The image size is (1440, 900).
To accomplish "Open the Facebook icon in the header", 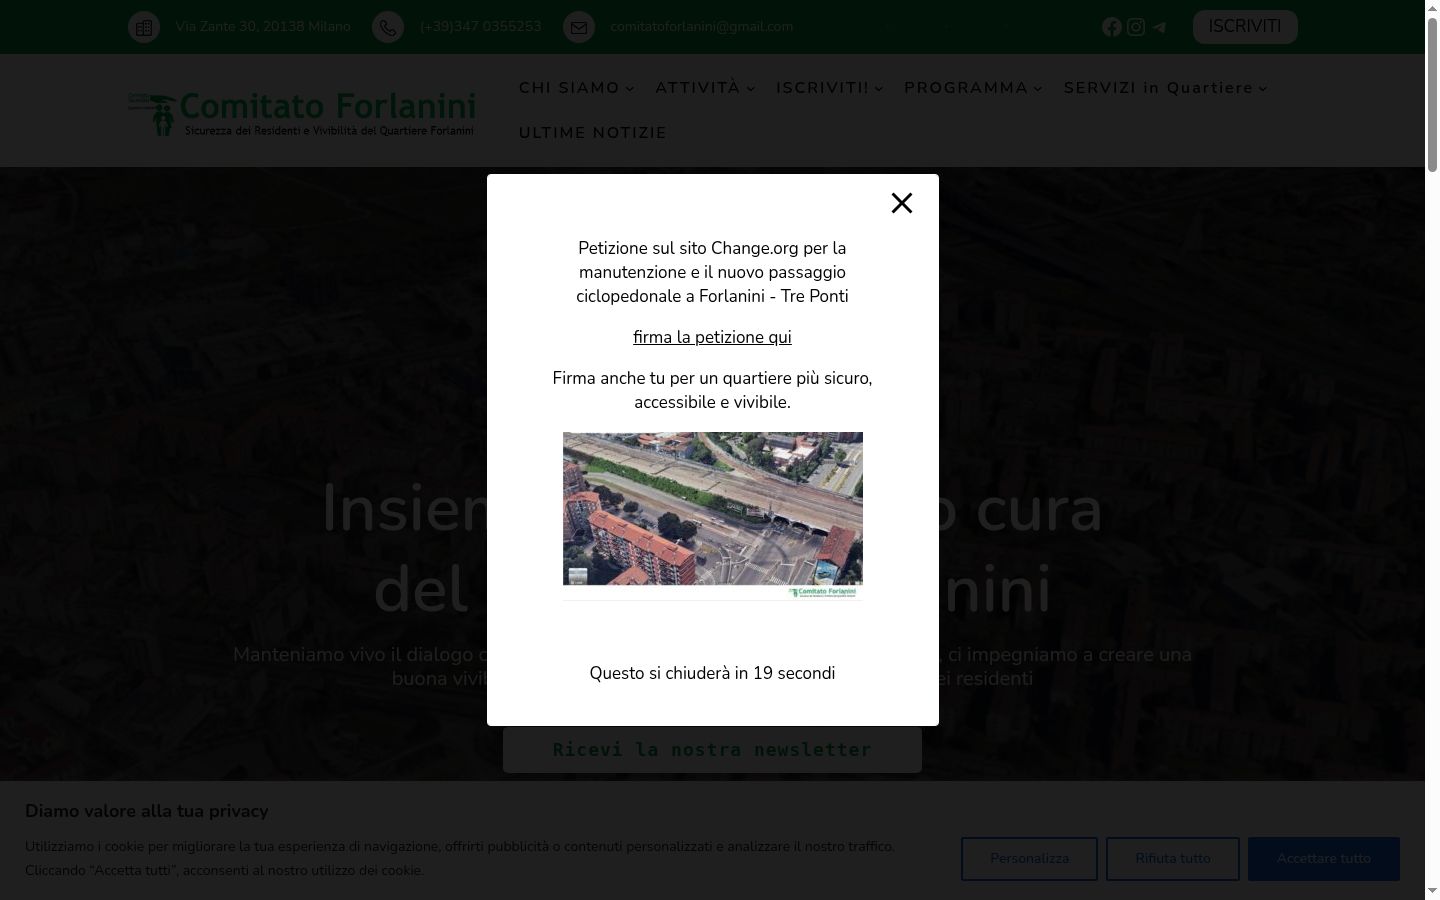I will click(x=1111, y=27).
